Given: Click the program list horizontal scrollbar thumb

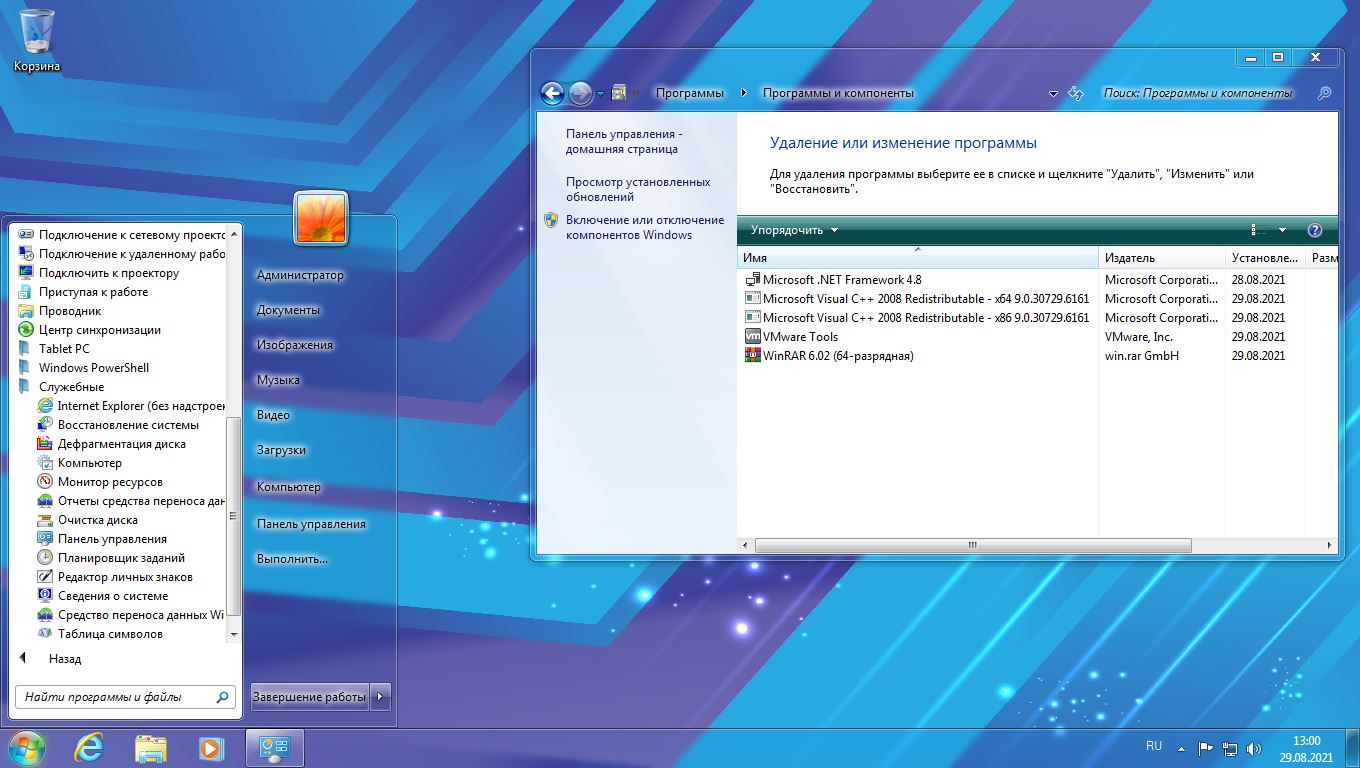Looking at the screenshot, I should pos(973,546).
